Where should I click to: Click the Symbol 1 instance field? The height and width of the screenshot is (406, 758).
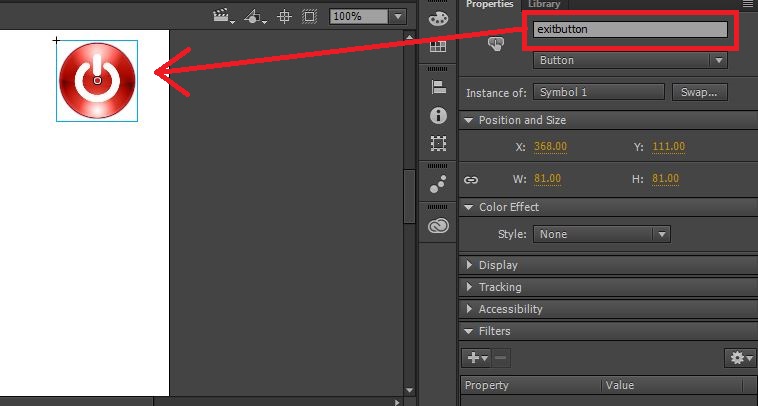click(599, 92)
